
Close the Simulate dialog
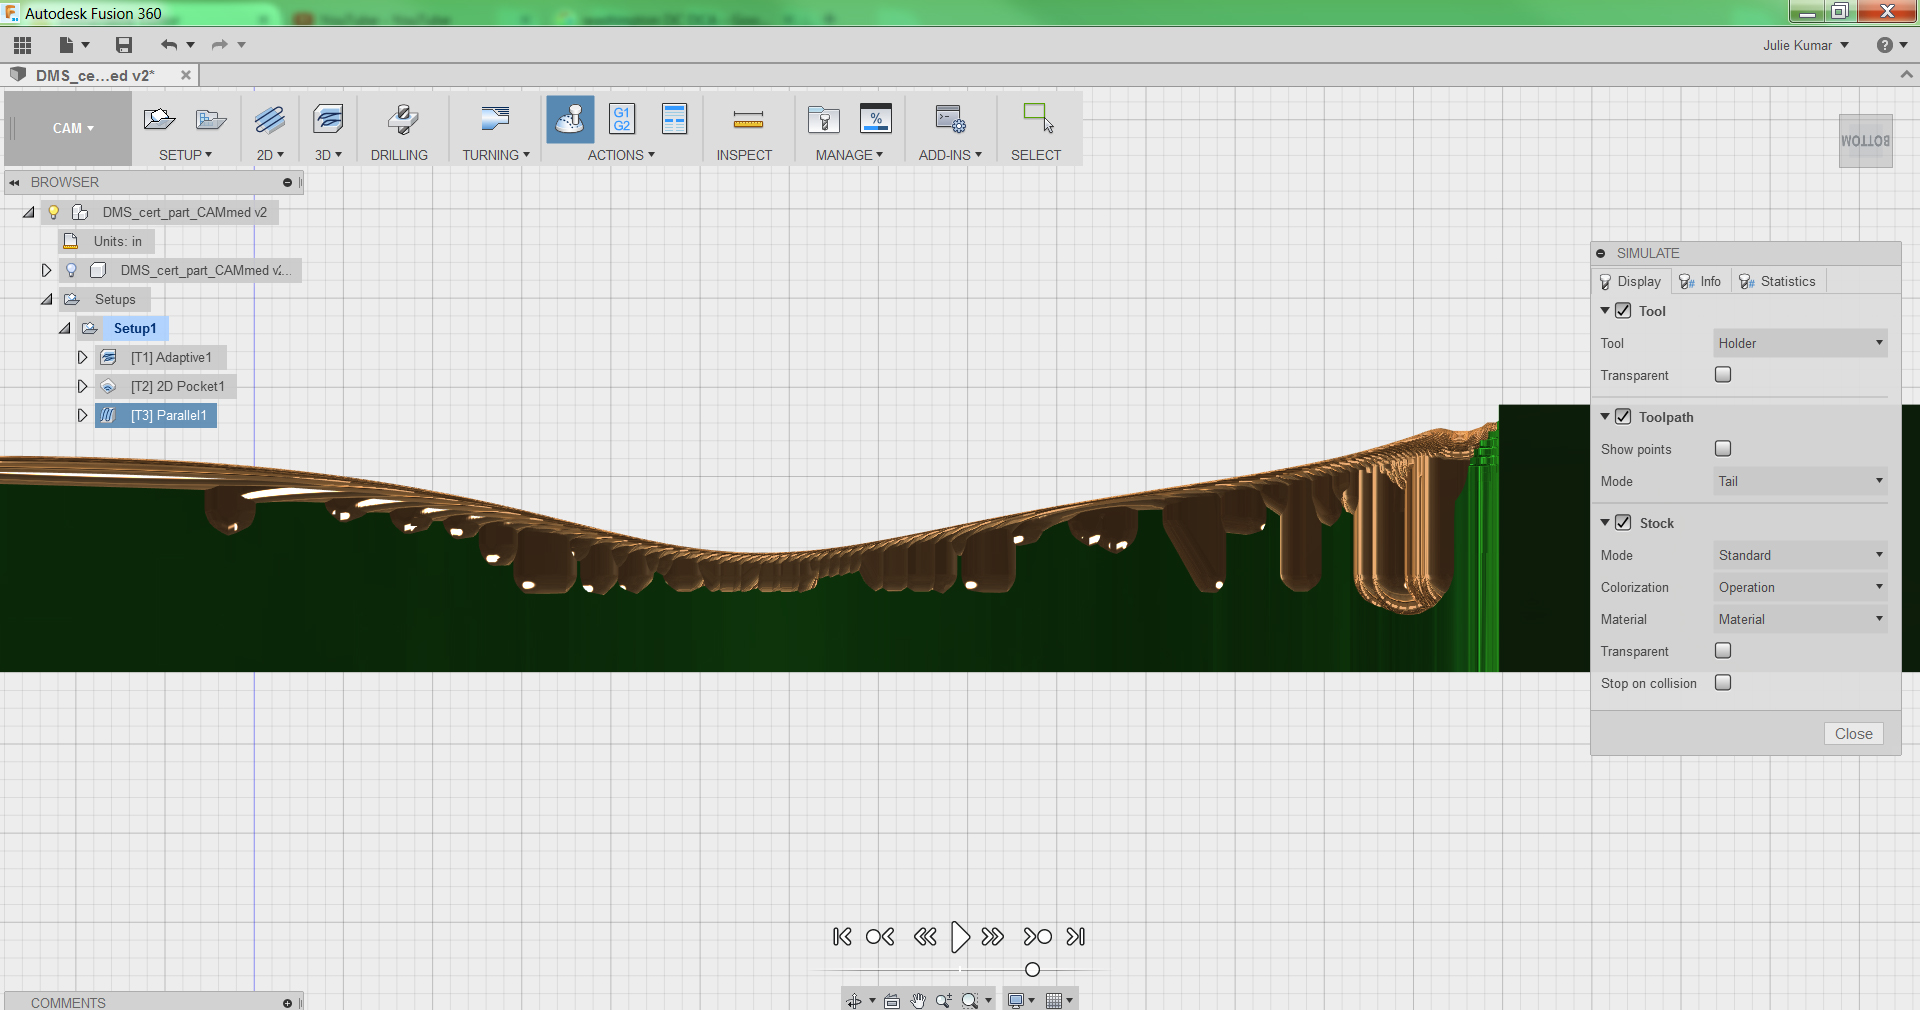click(x=1854, y=734)
